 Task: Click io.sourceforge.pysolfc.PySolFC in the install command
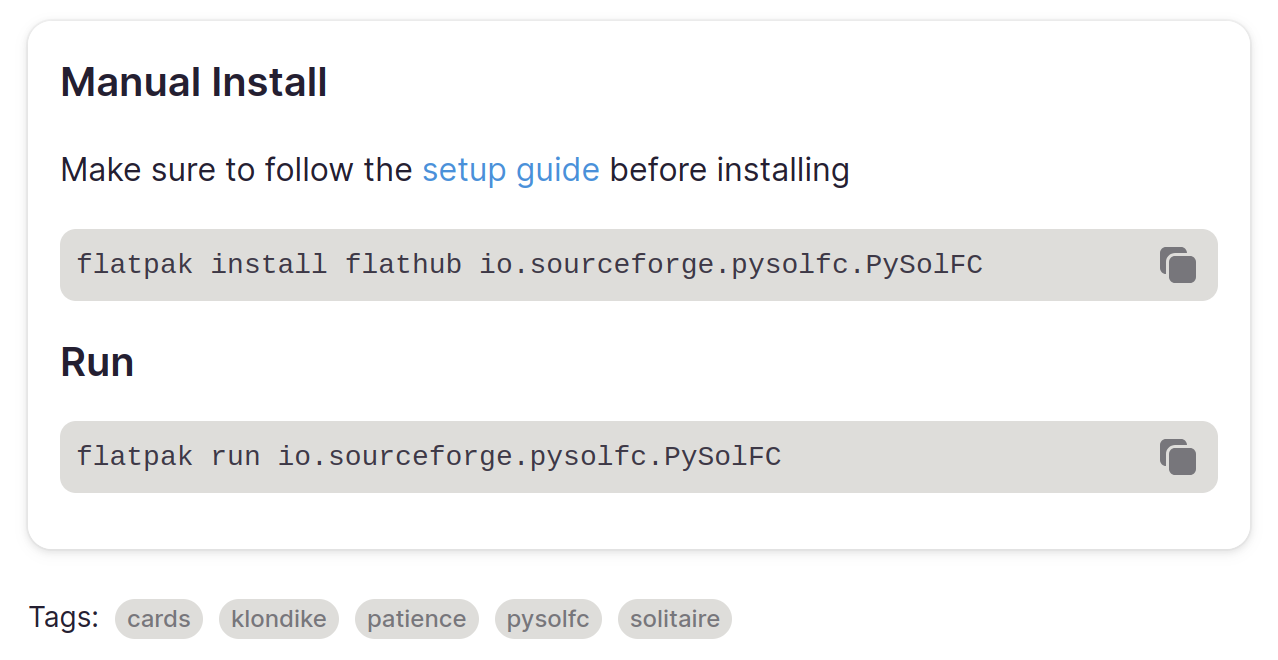point(731,265)
